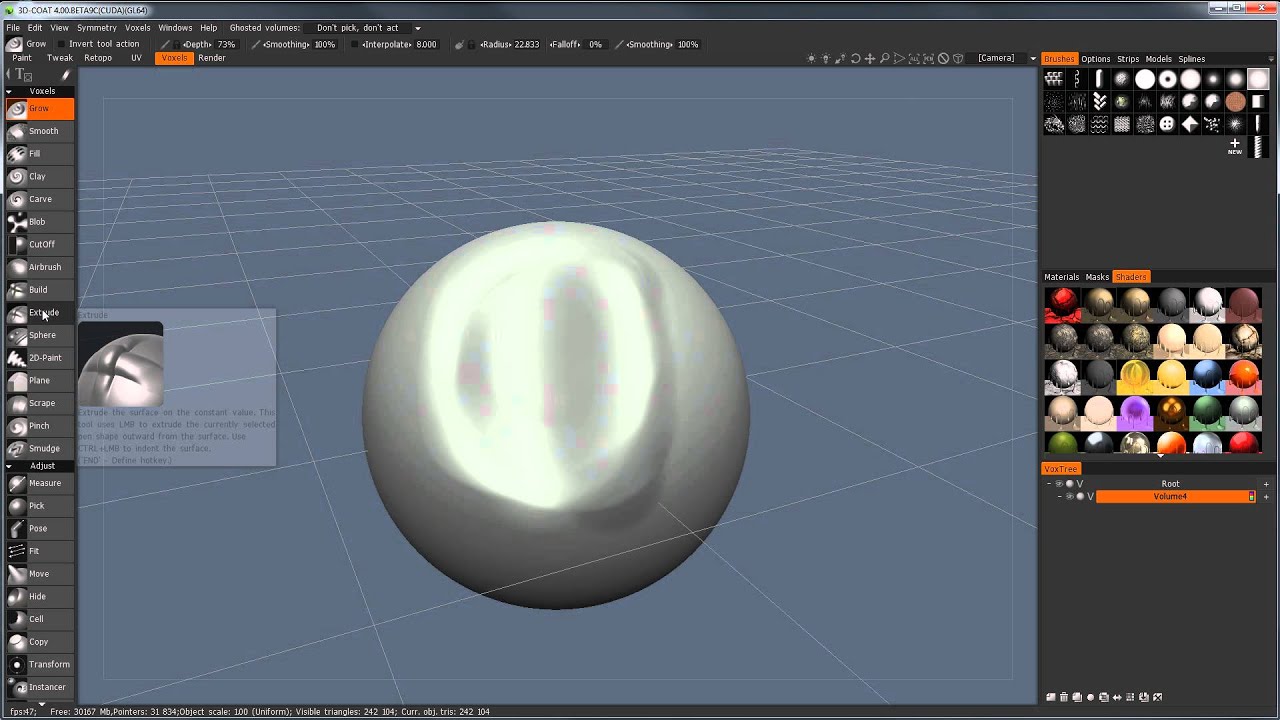Open the Voxels menu
Screen dimensions: 1280x720
coord(138,28)
